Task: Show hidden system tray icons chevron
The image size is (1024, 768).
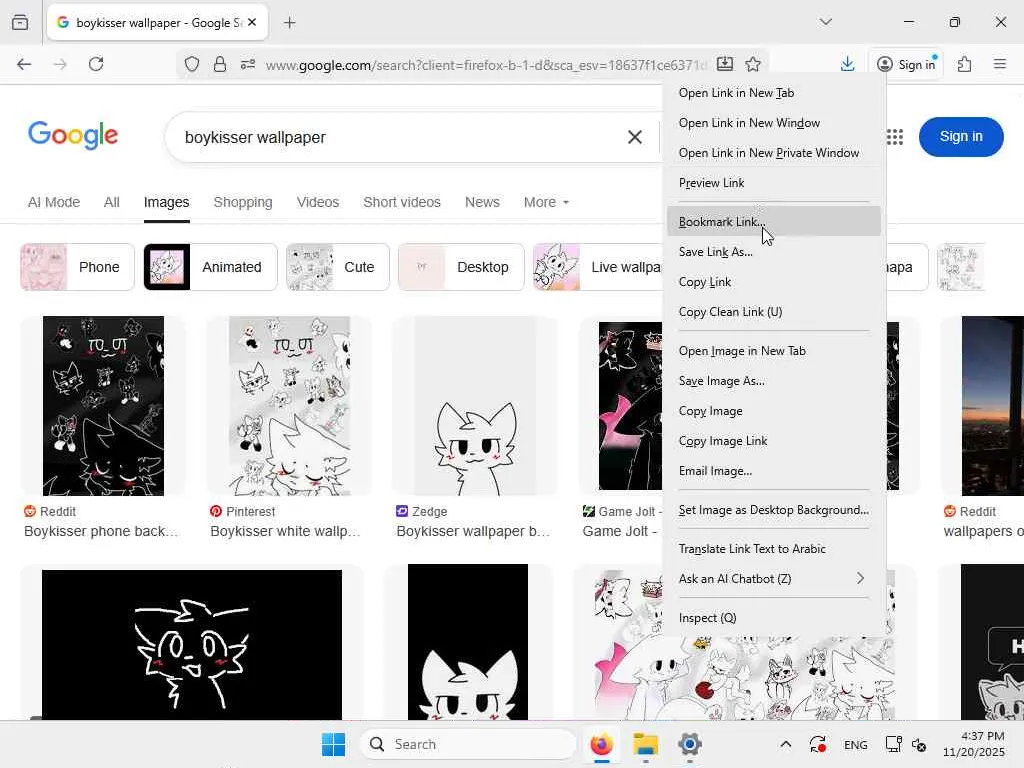Action: (x=786, y=744)
